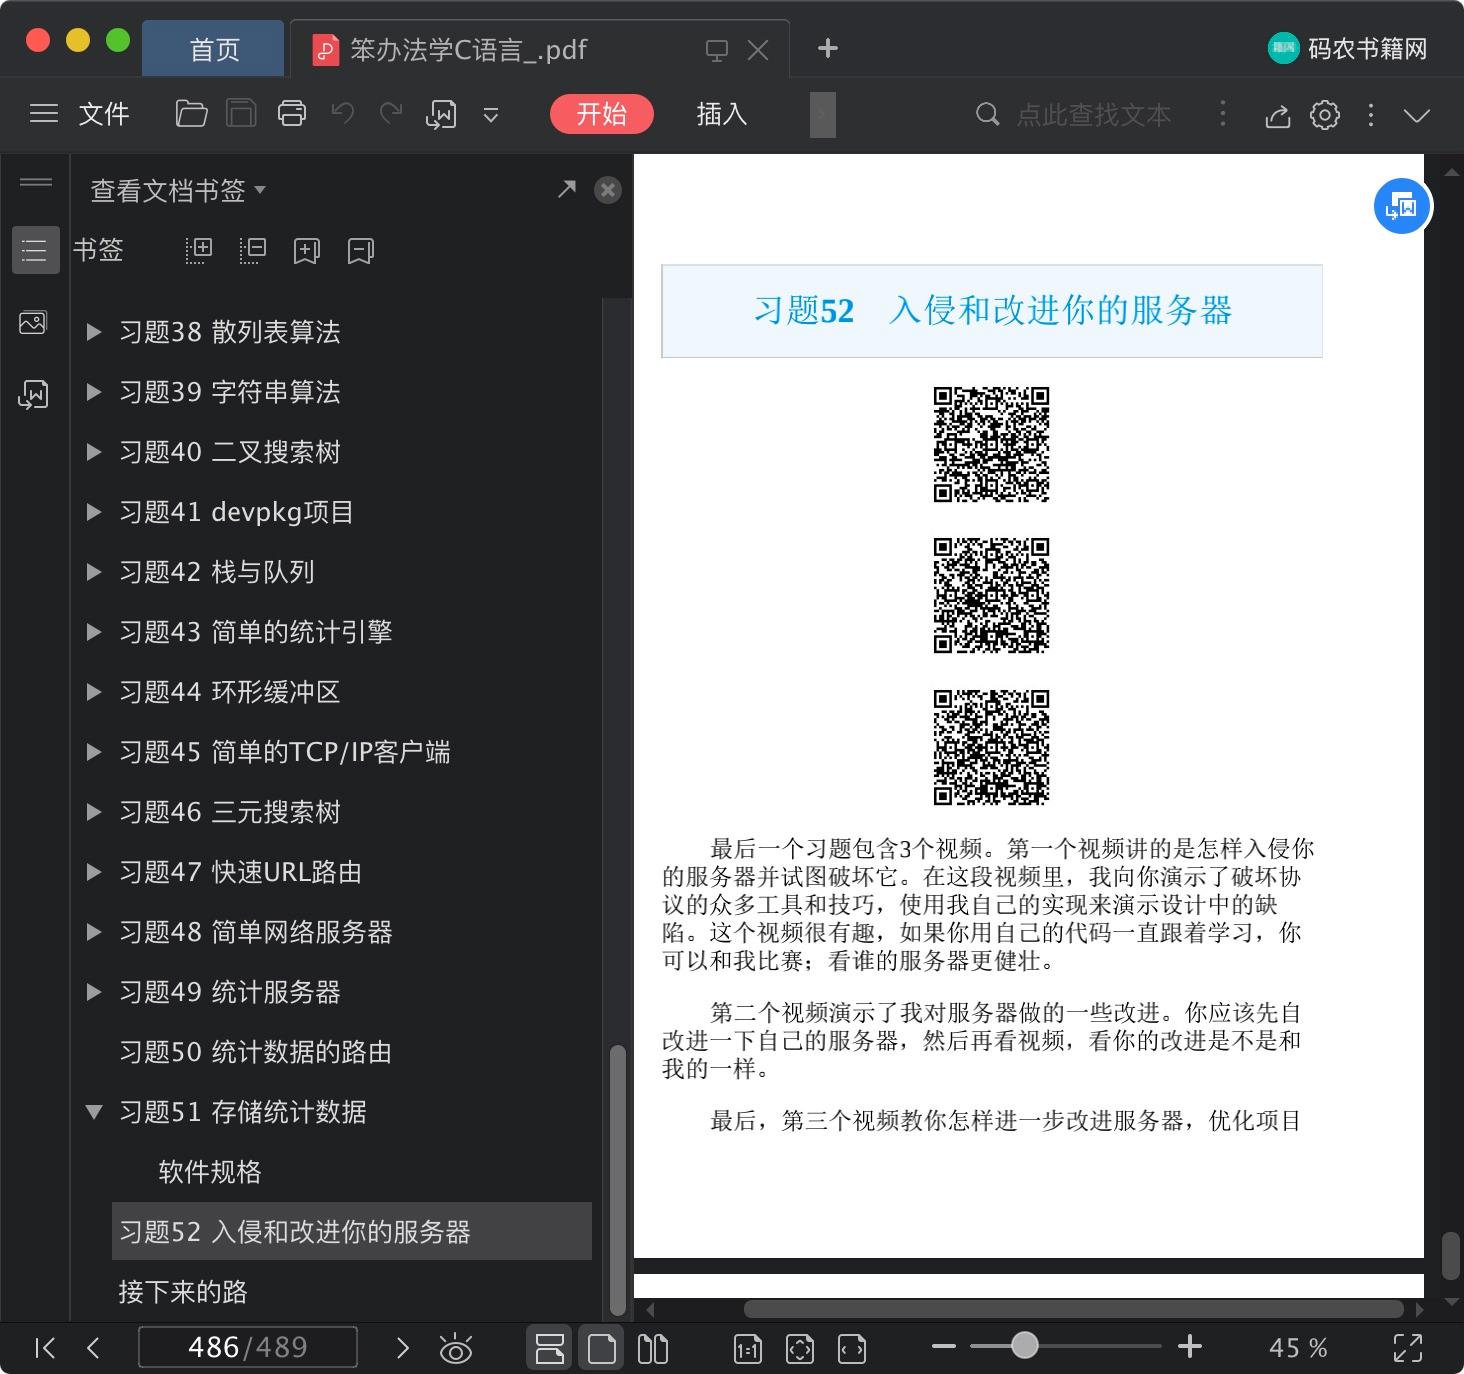Open bookmark 习题47 快速URL路由
This screenshot has height=1374, width=1464.
click(x=240, y=872)
